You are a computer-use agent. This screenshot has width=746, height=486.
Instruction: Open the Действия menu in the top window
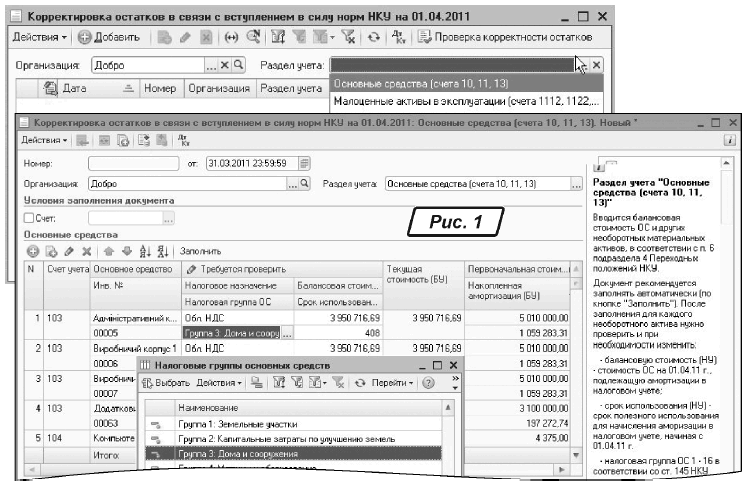[x=40, y=37]
